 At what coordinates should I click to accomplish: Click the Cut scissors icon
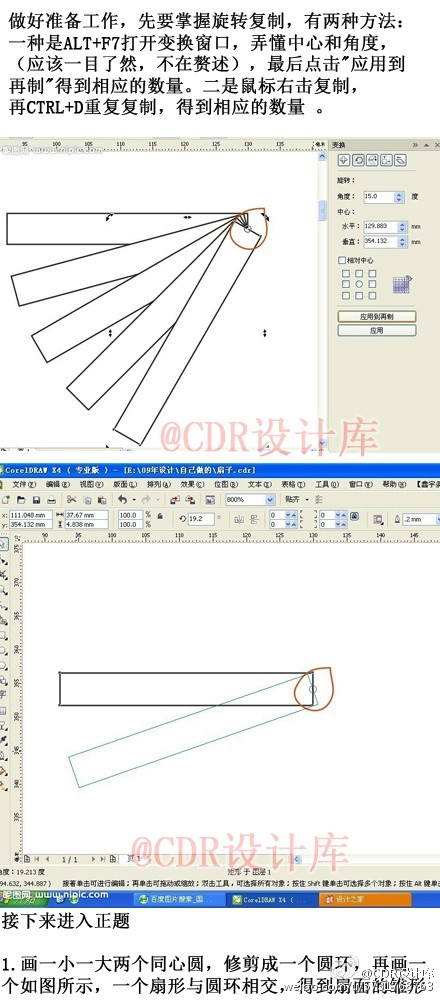[71, 500]
